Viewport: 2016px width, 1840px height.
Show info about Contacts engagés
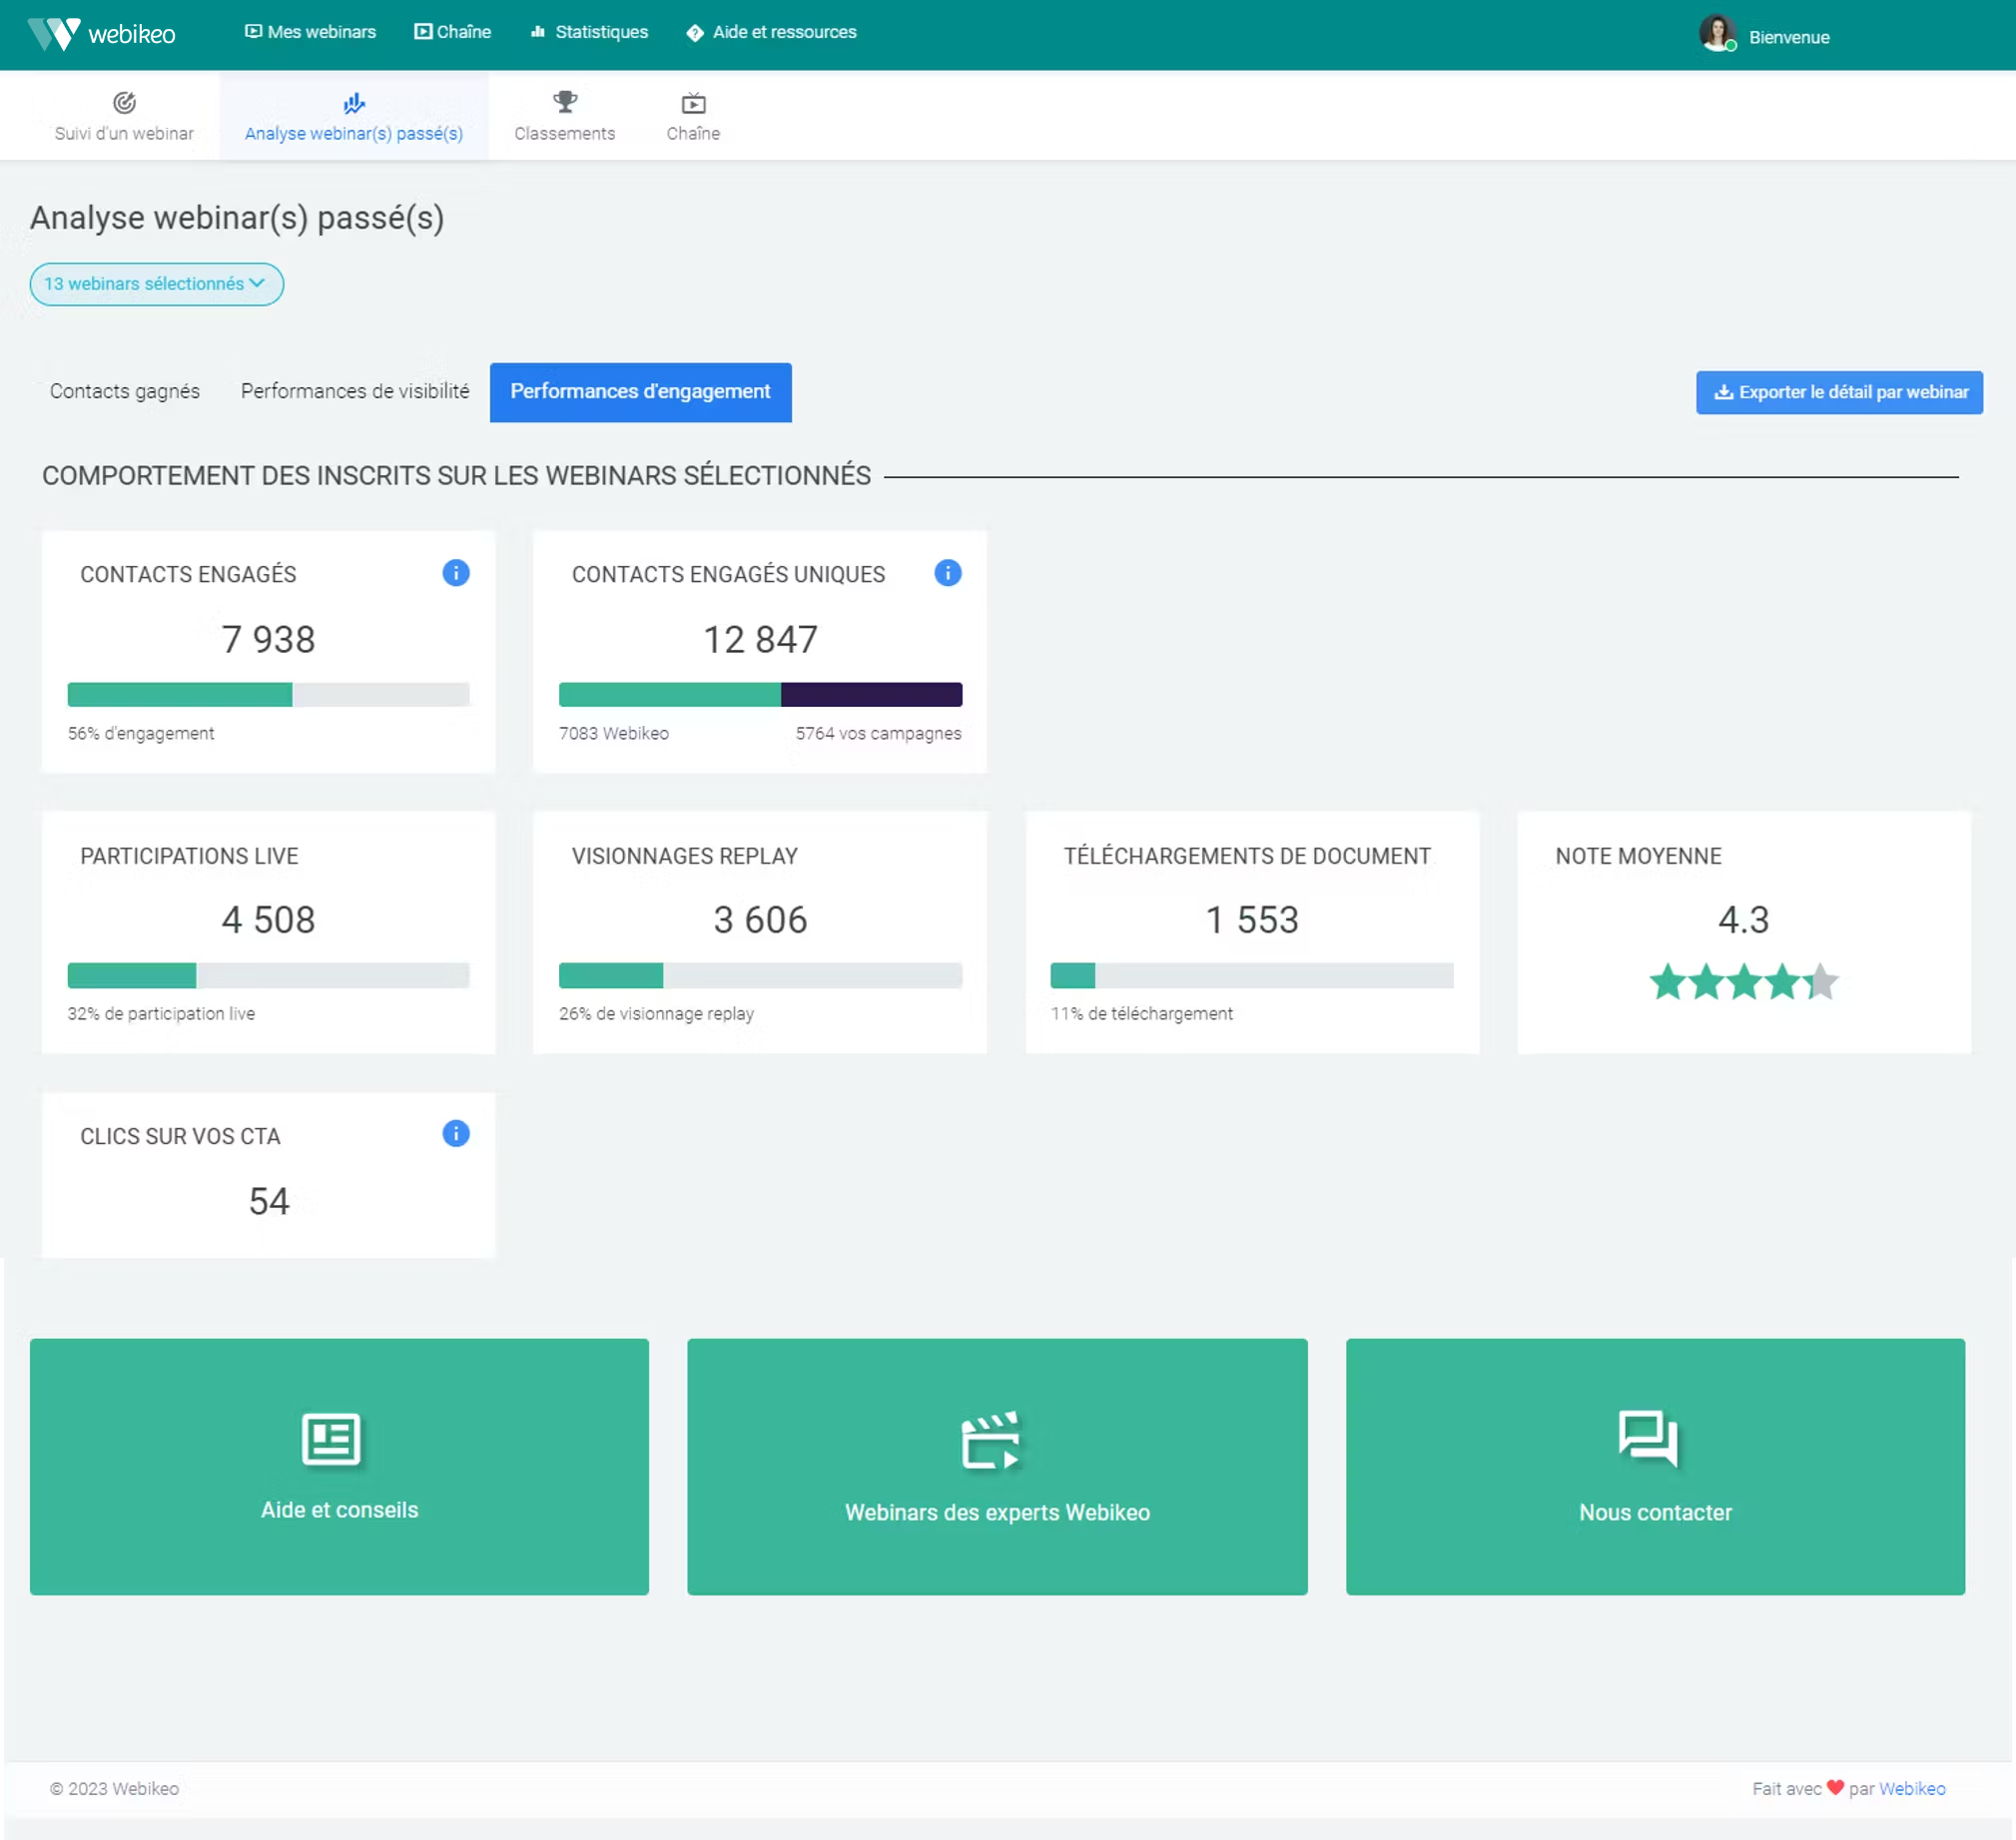pyautogui.click(x=456, y=573)
